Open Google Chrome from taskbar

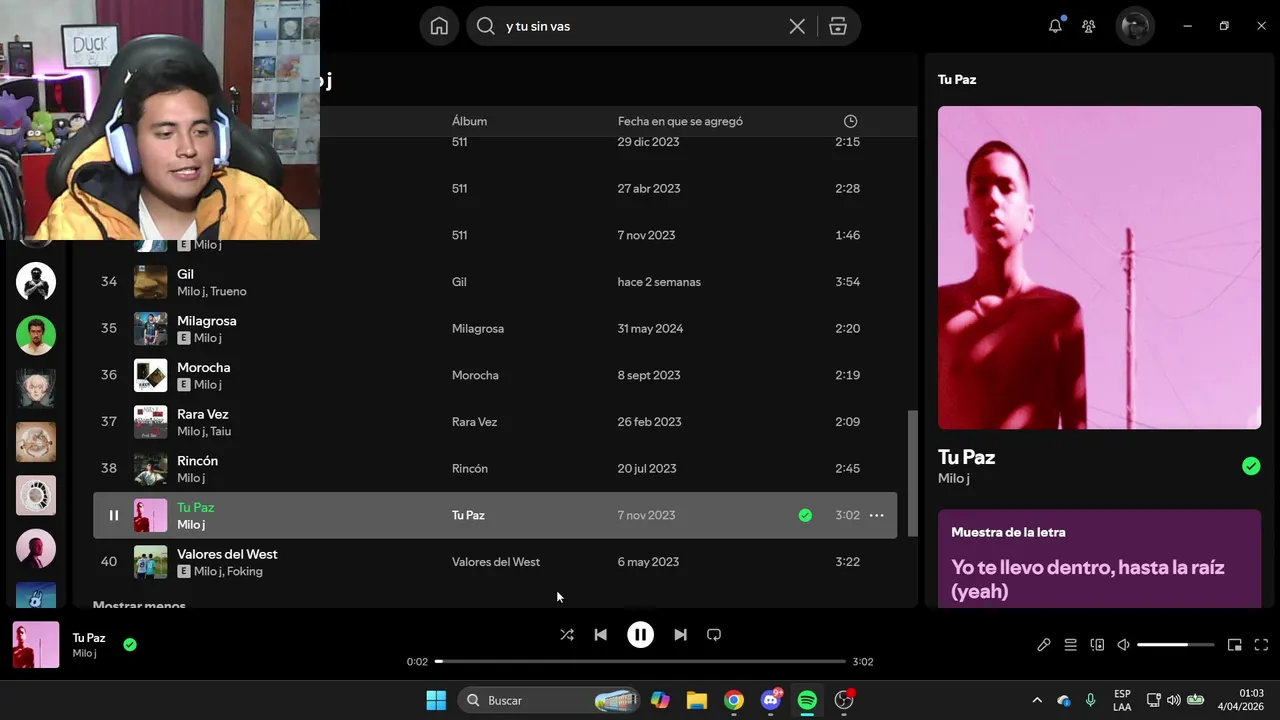734,700
